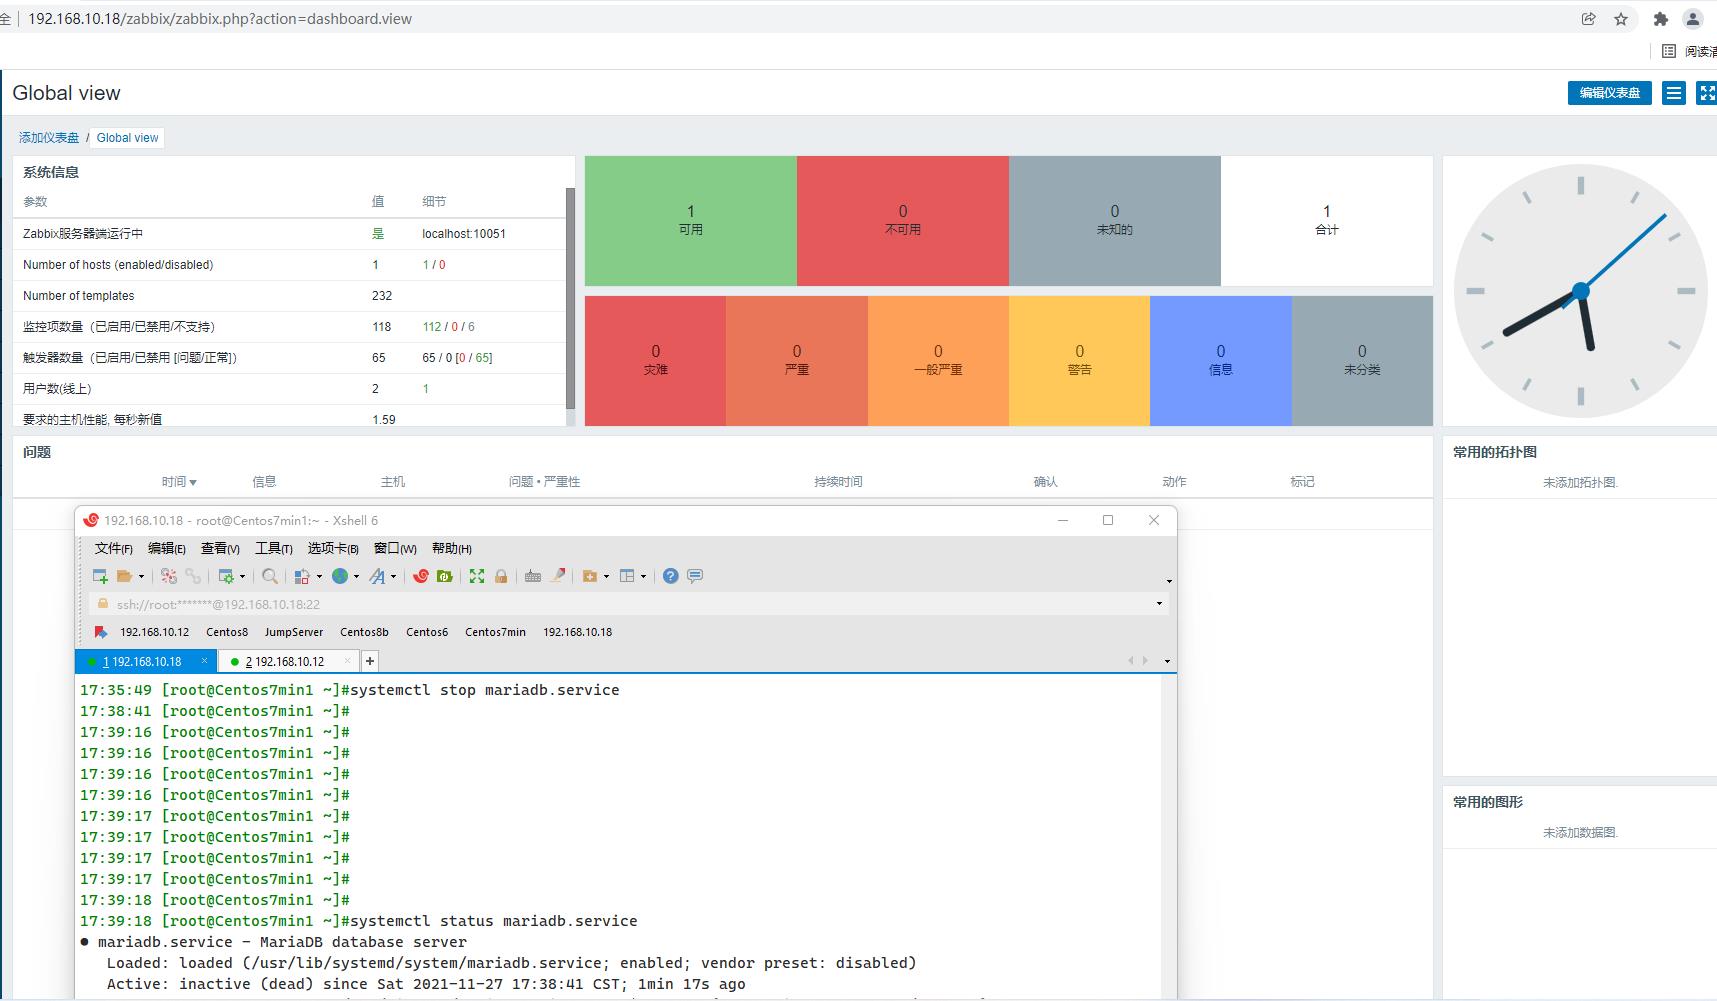
Task: Expand the layout panes dropdown arrow
Action: 643,576
